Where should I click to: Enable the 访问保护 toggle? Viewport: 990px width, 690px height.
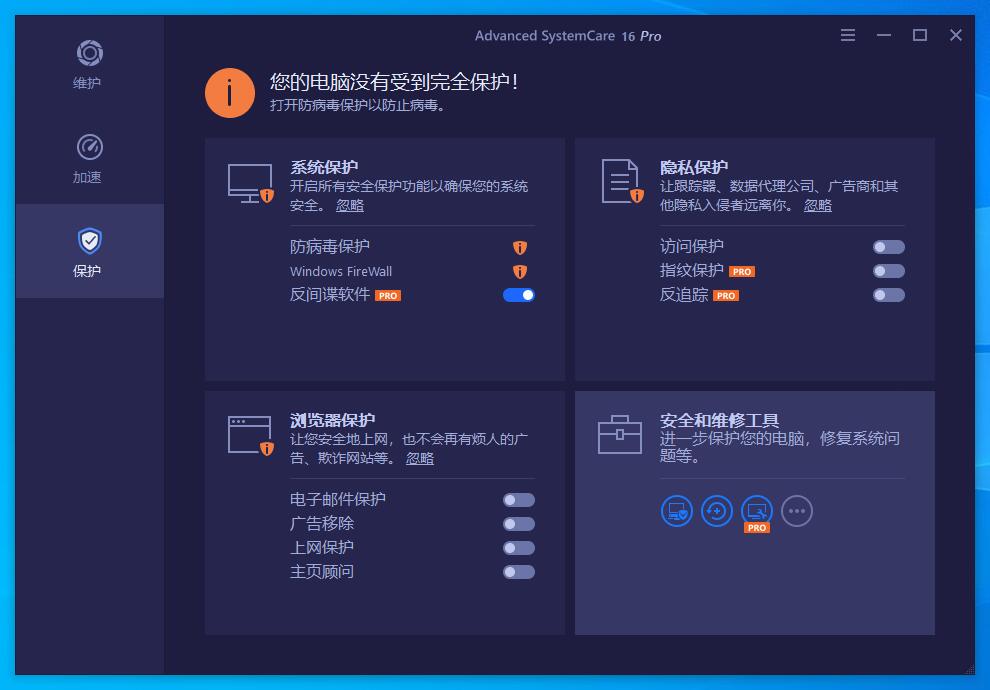[889, 247]
